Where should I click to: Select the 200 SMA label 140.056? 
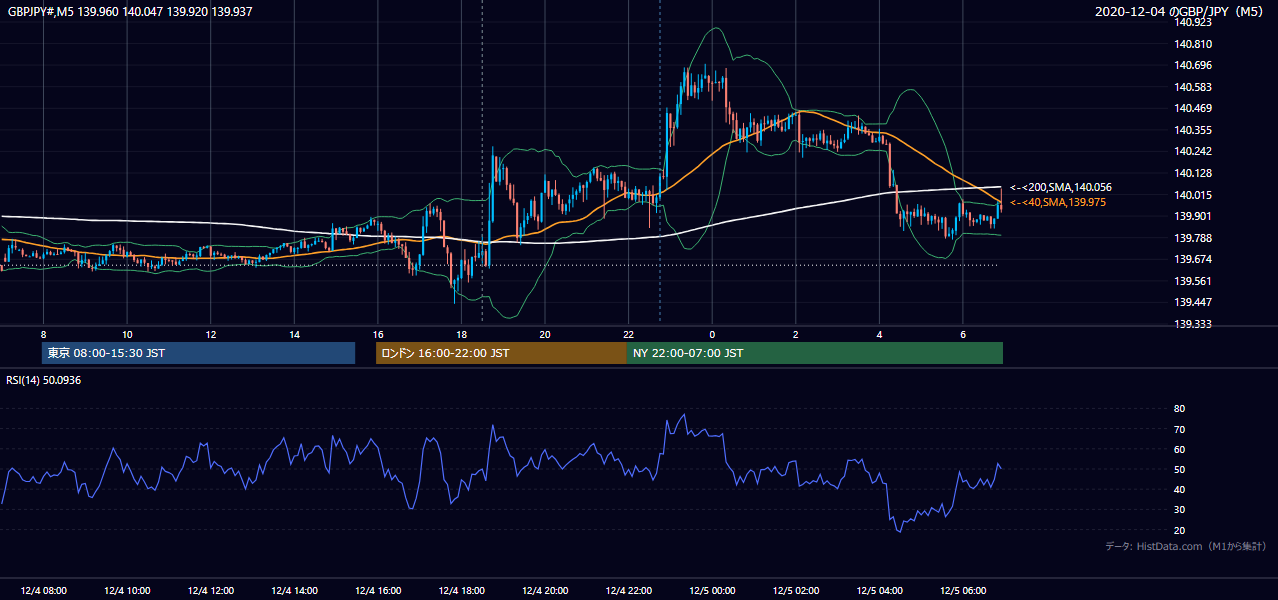tap(1061, 187)
